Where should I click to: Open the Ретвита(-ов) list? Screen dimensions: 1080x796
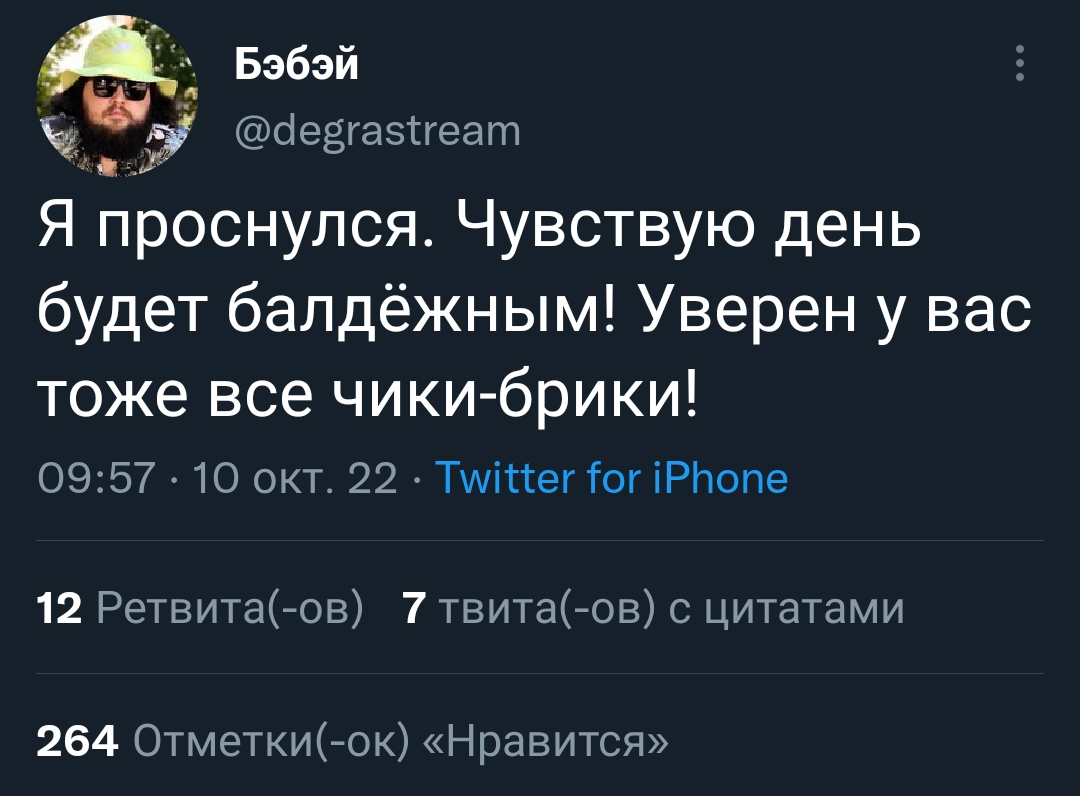229,608
